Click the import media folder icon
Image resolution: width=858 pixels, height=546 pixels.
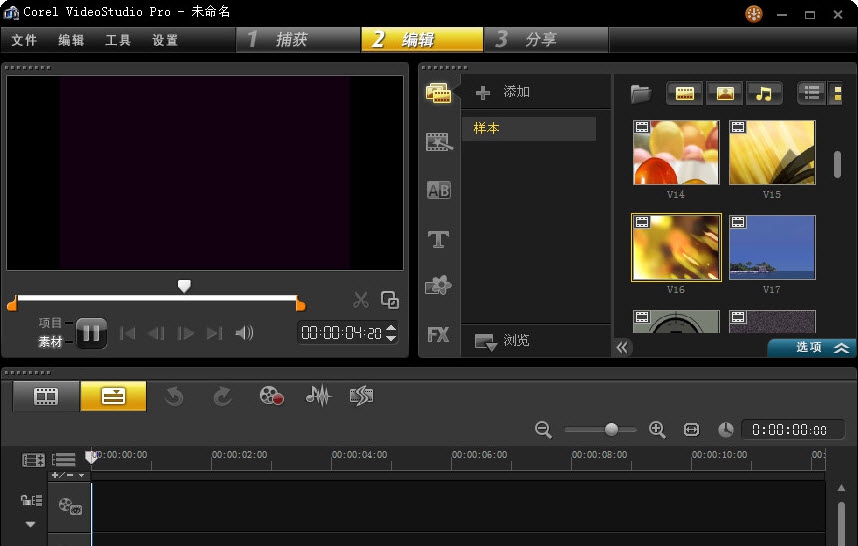click(641, 93)
